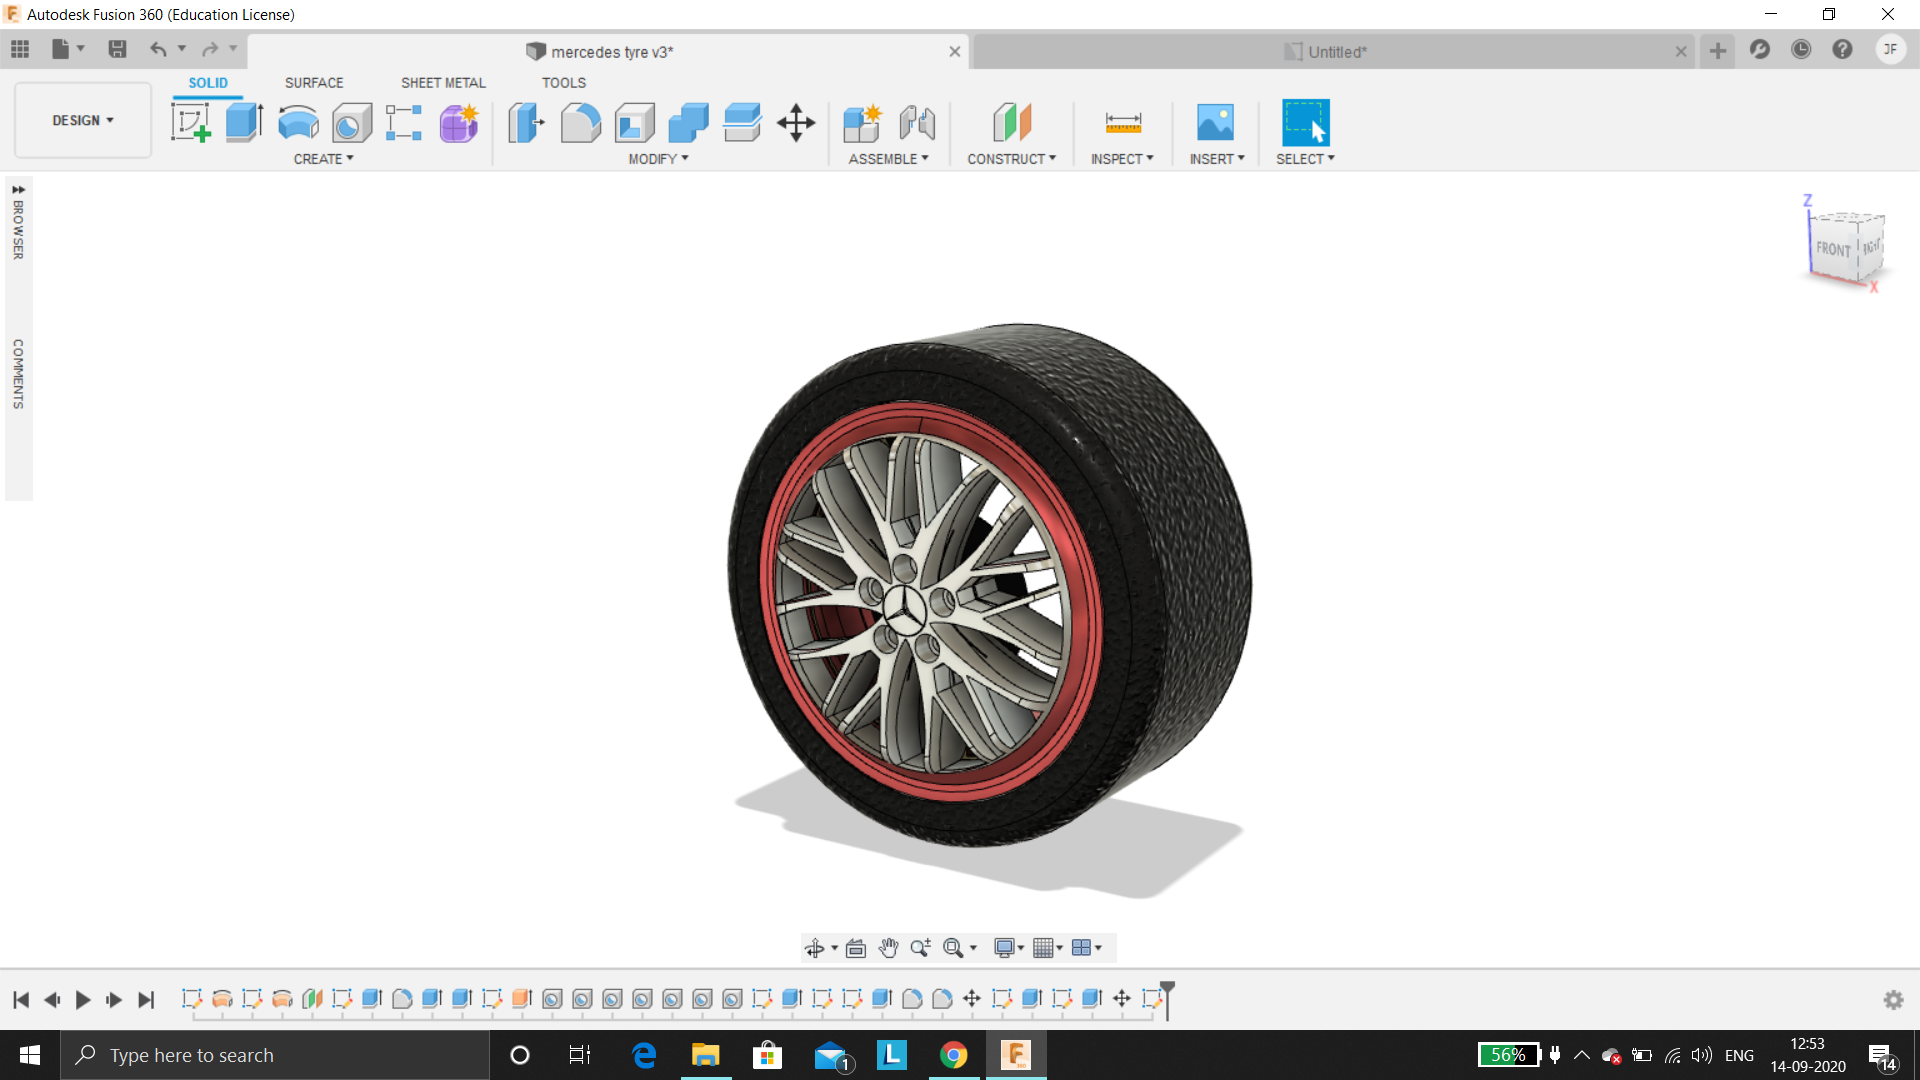Screen dimensions: 1920x1080
Task: Open Display Settings dropdown
Action: coord(1009,948)
